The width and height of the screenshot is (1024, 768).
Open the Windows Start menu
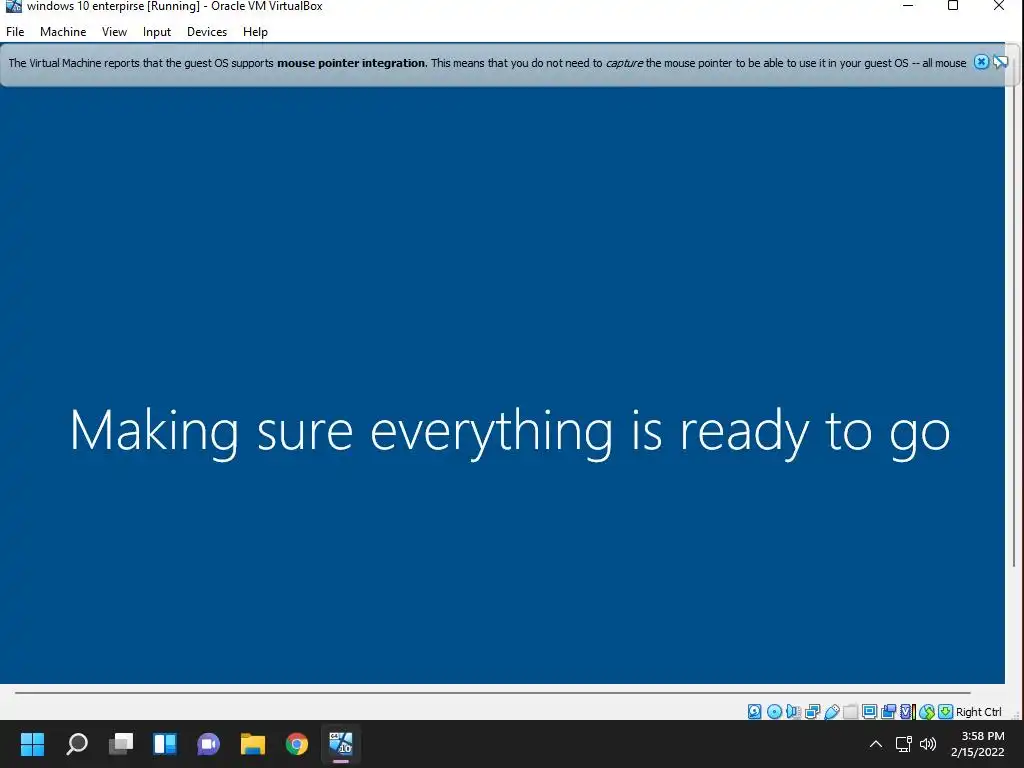pos(32,744)
